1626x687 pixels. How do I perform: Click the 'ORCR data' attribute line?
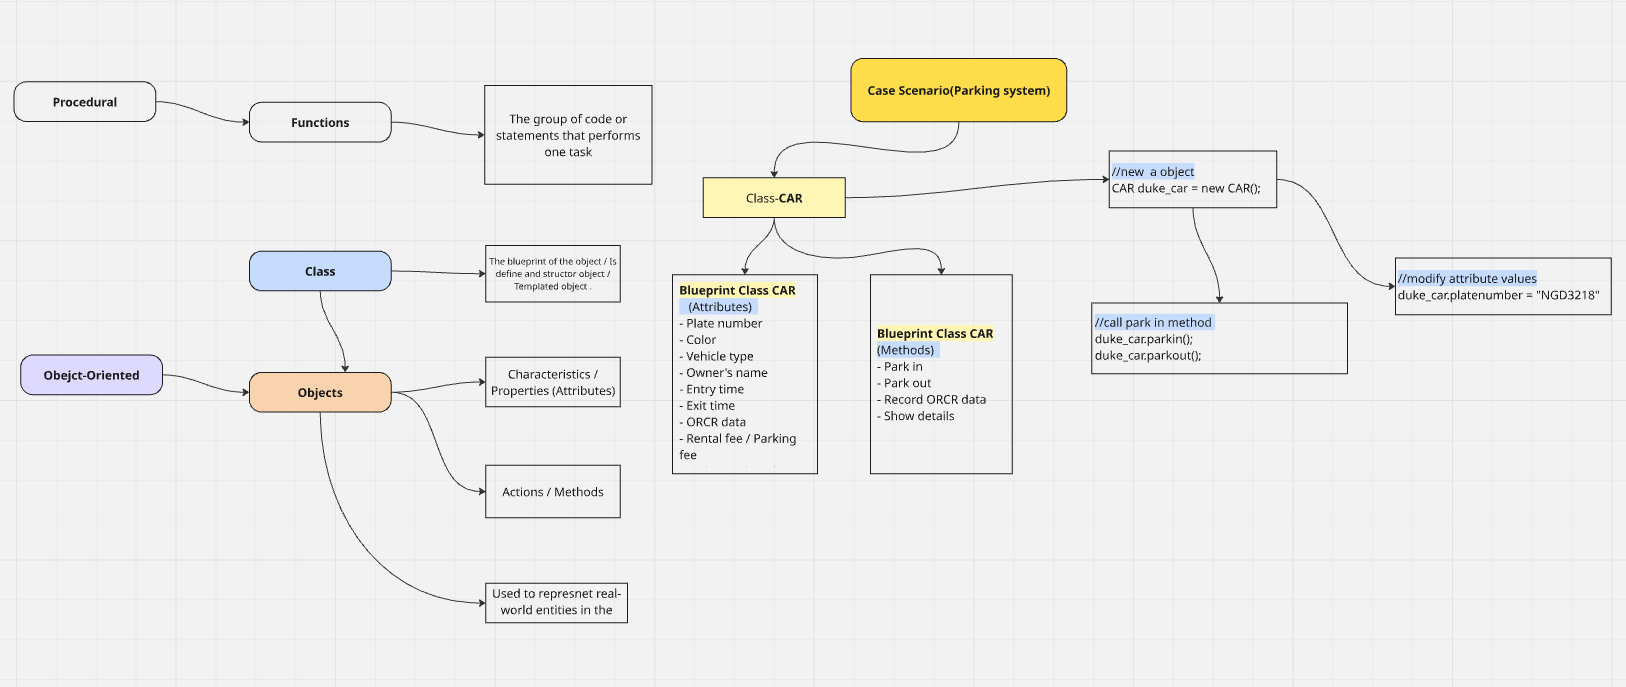coord(713,422)
